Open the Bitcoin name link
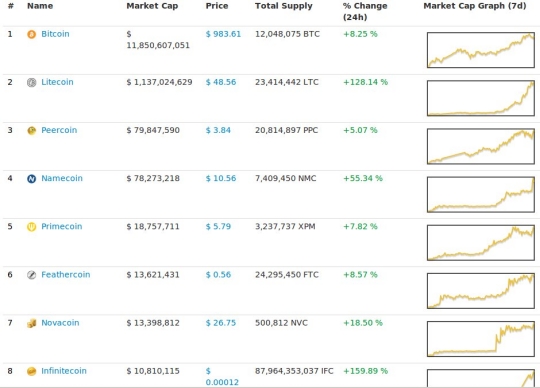The image size is (540, 388). [55, 34]
